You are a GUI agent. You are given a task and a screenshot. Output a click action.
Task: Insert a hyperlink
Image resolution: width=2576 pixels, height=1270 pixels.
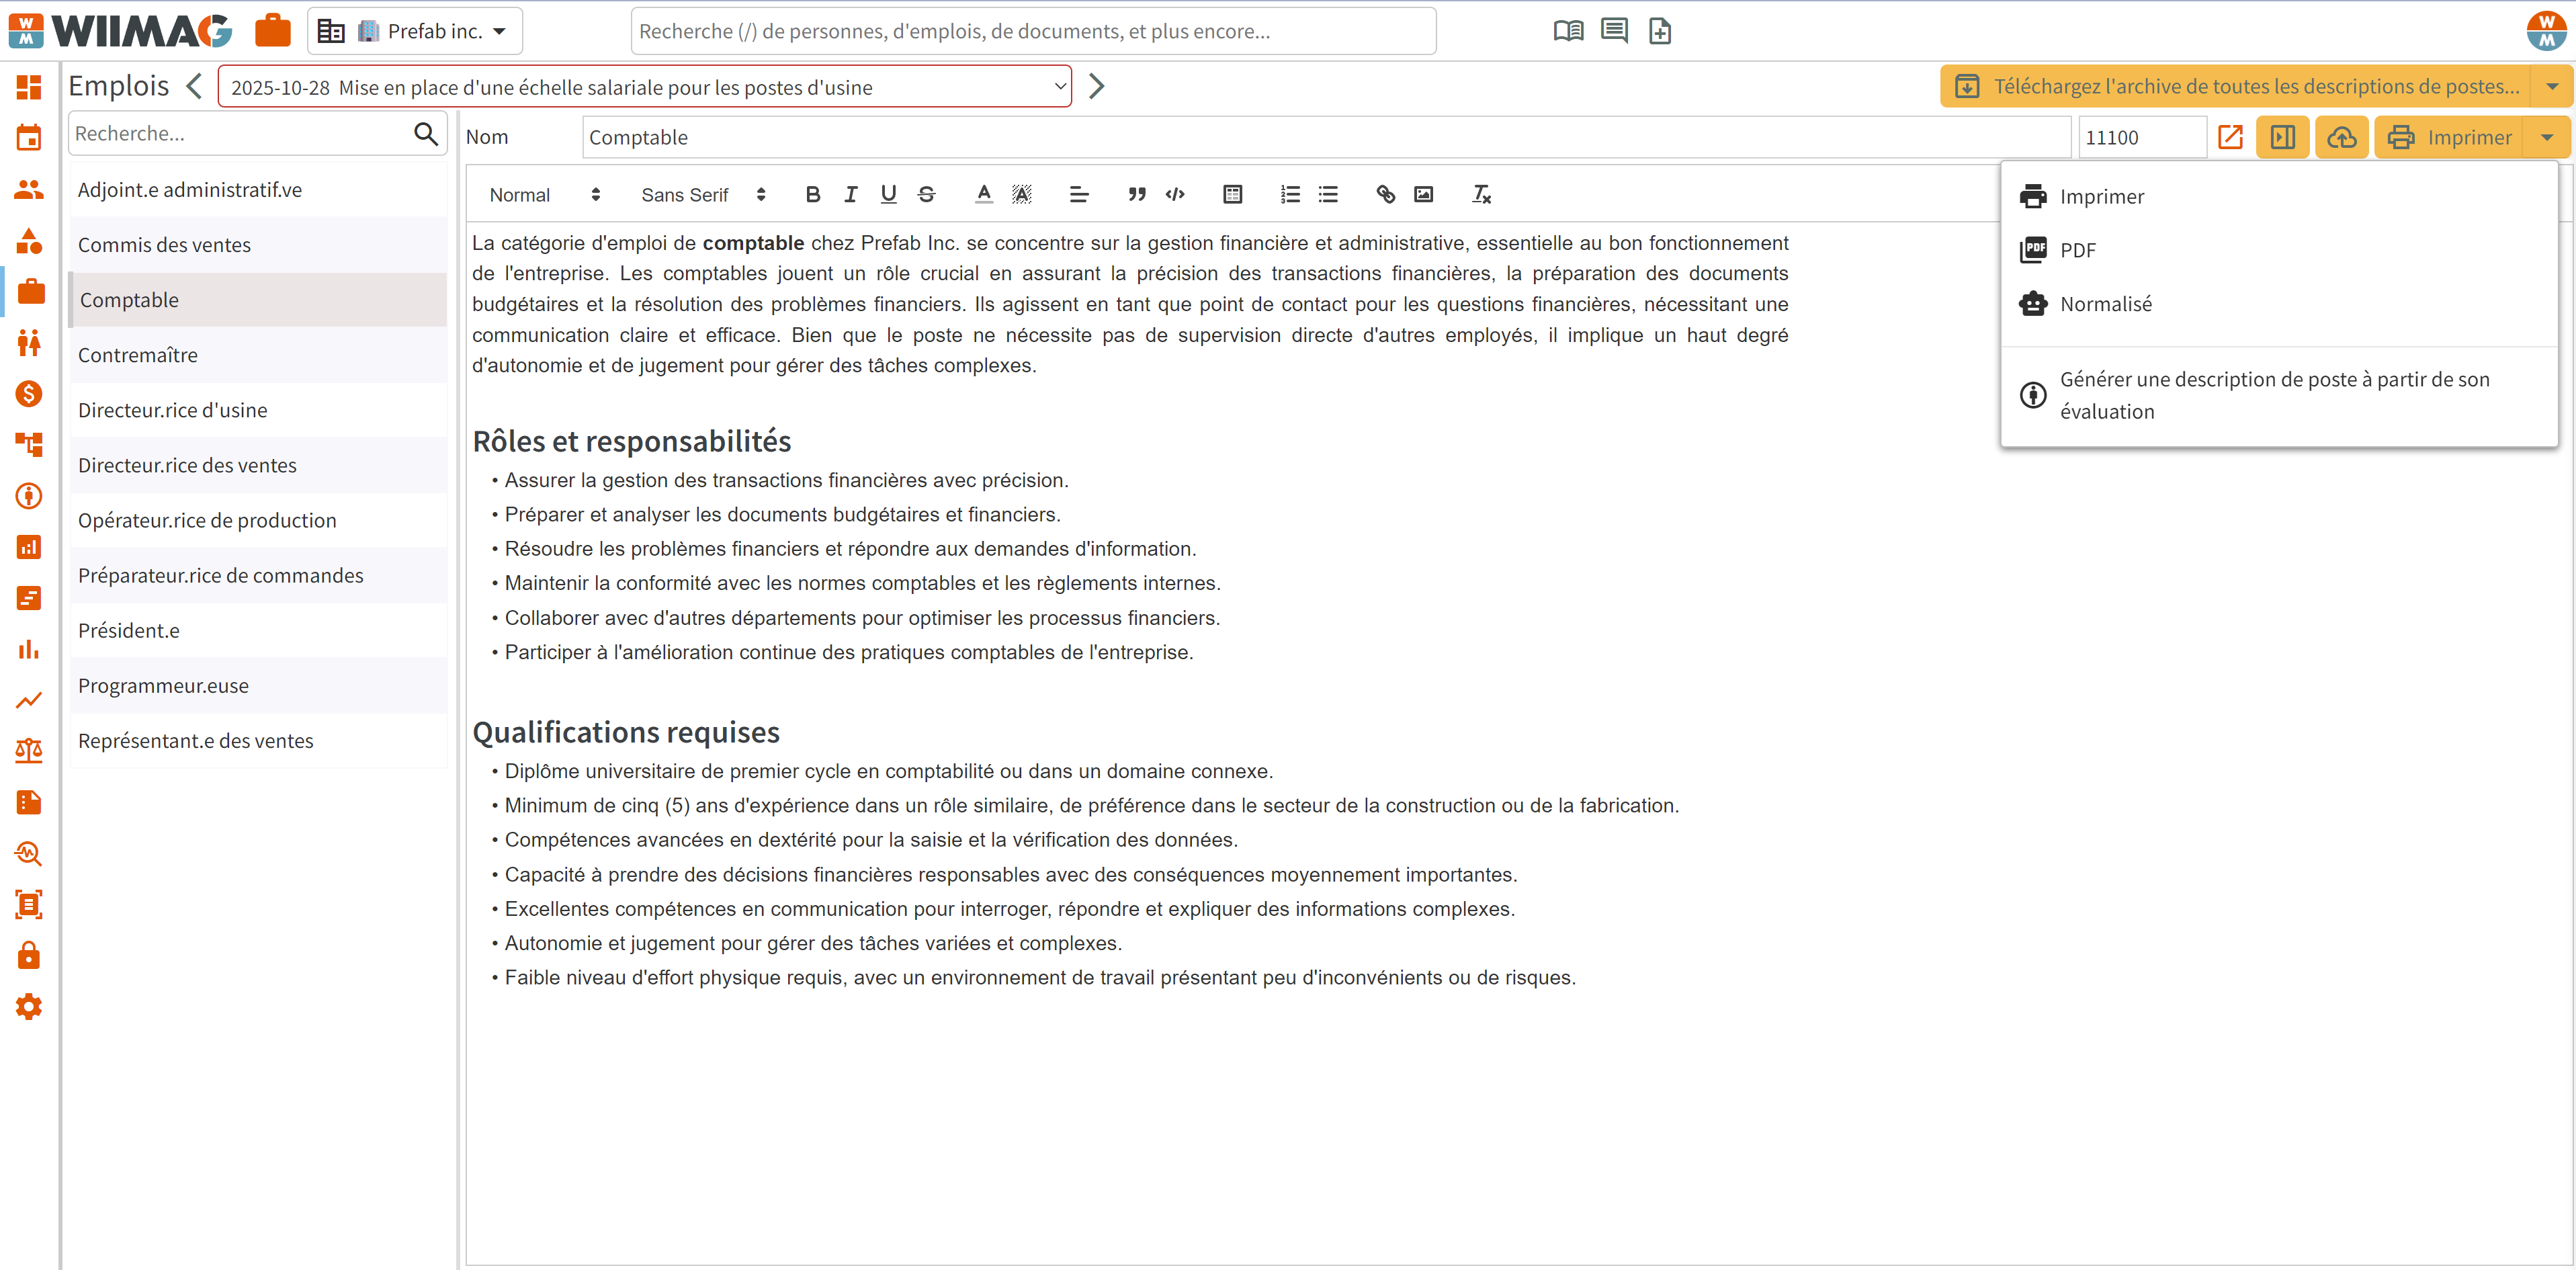coord(1386,194)
